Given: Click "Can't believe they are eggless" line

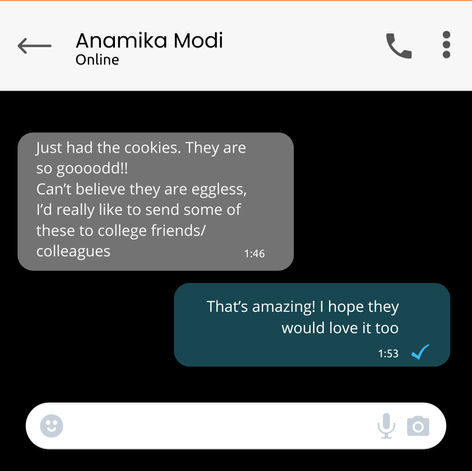Looking at the screenshot, I should tap(141, 190).
